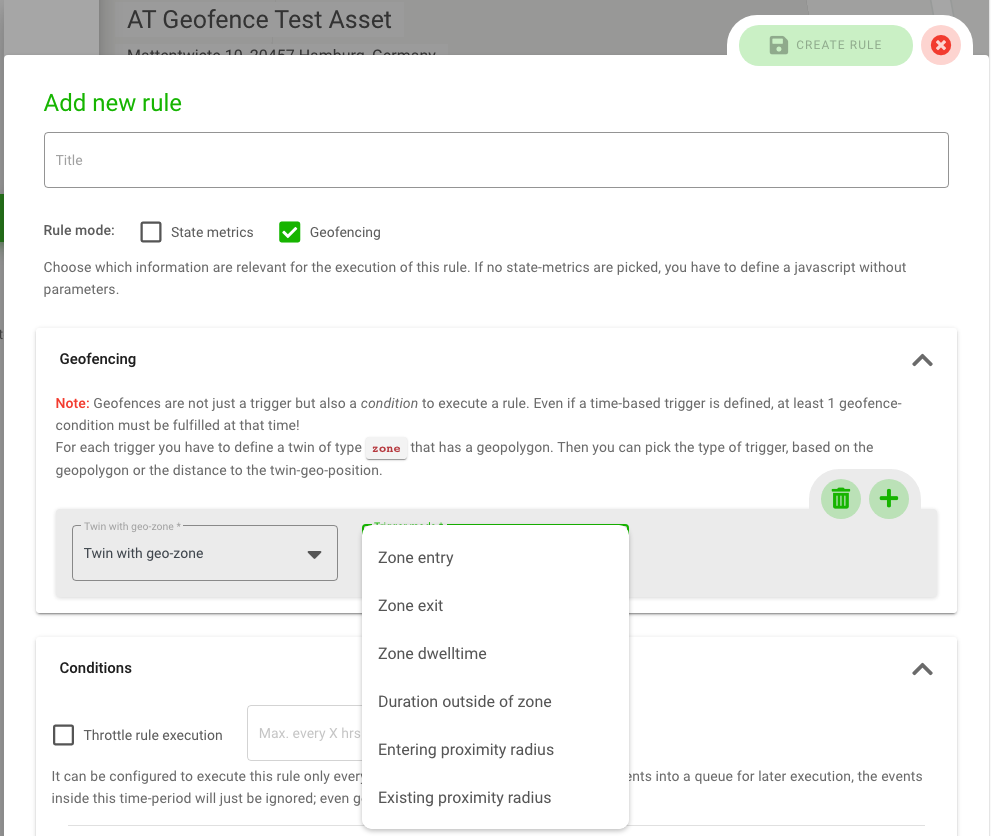Select Entering proximity radius option
This screenshot has width=991, height=836.
pos(465,750)
